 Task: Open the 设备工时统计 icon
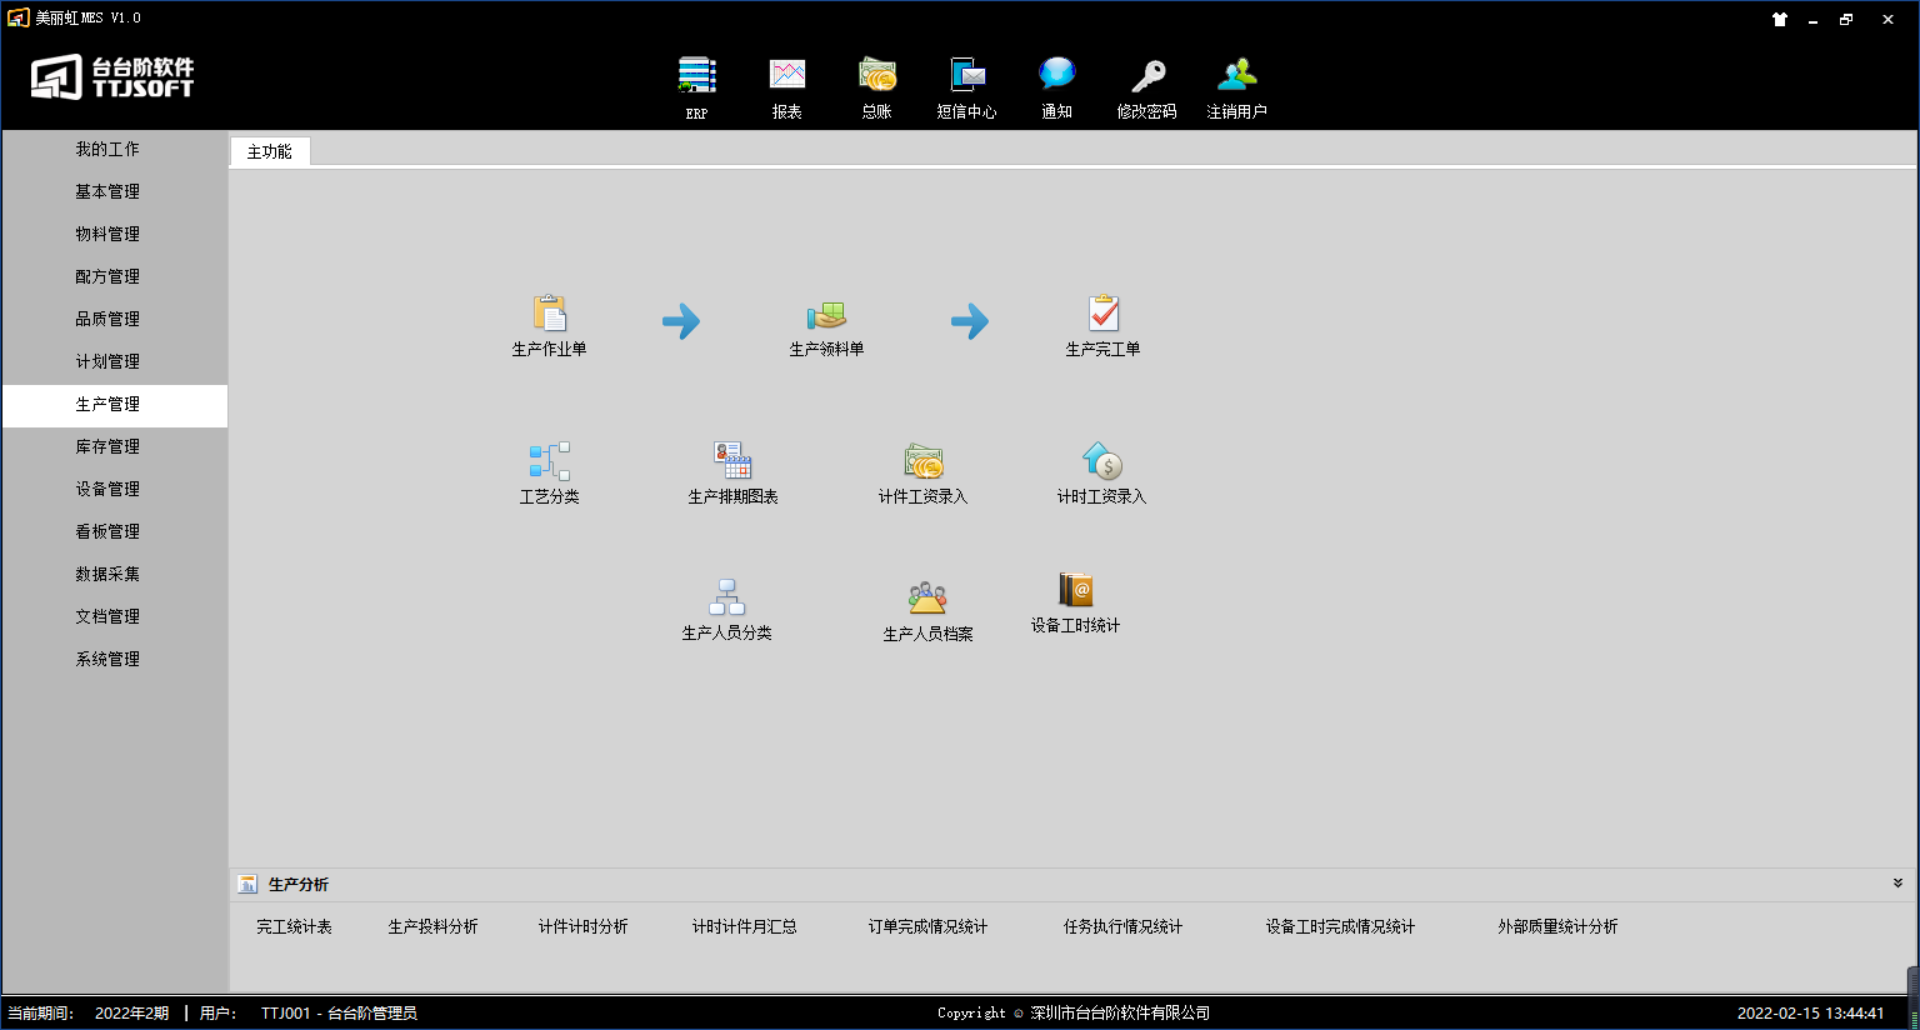pyautogui.click(x=1076, y=591)
